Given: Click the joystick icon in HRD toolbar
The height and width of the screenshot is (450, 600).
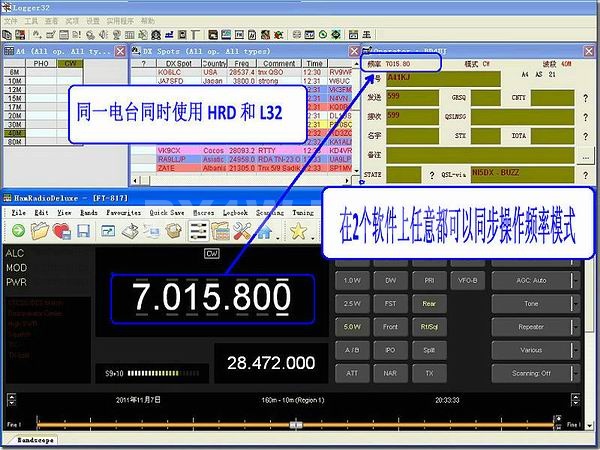Looking at the screenshot, I should pyautogui.click(x=130, y=231).
